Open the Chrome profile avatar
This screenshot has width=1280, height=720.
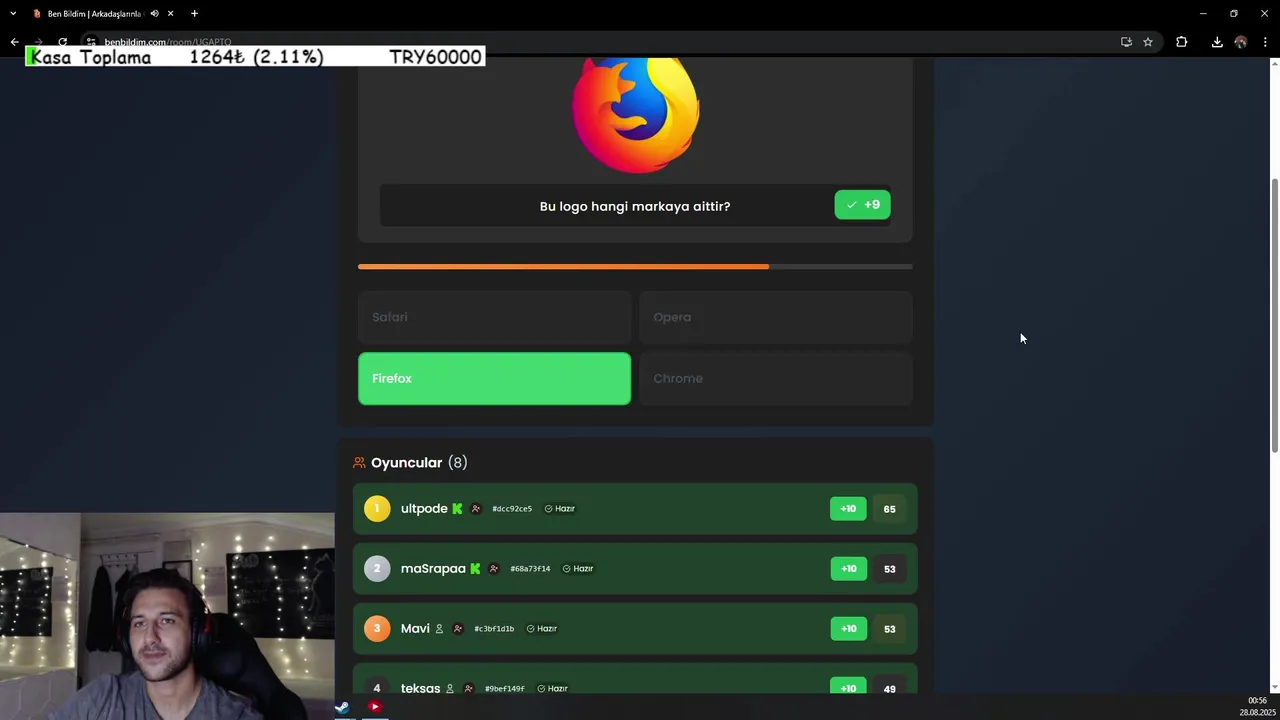(x=1241, y=42)
